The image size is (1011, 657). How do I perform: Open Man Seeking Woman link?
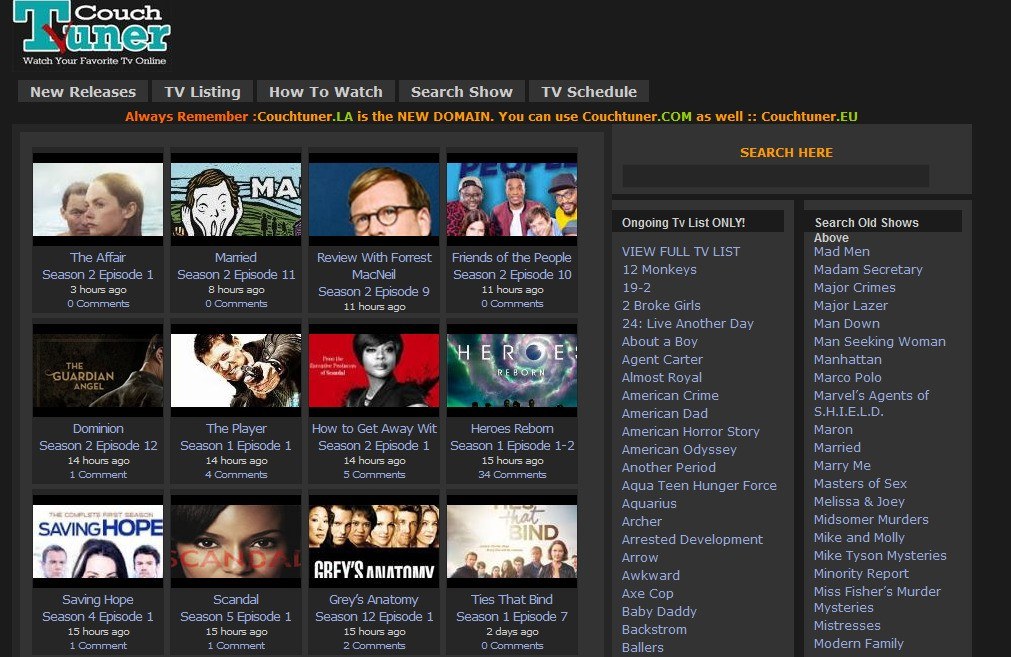coord(879,342)
